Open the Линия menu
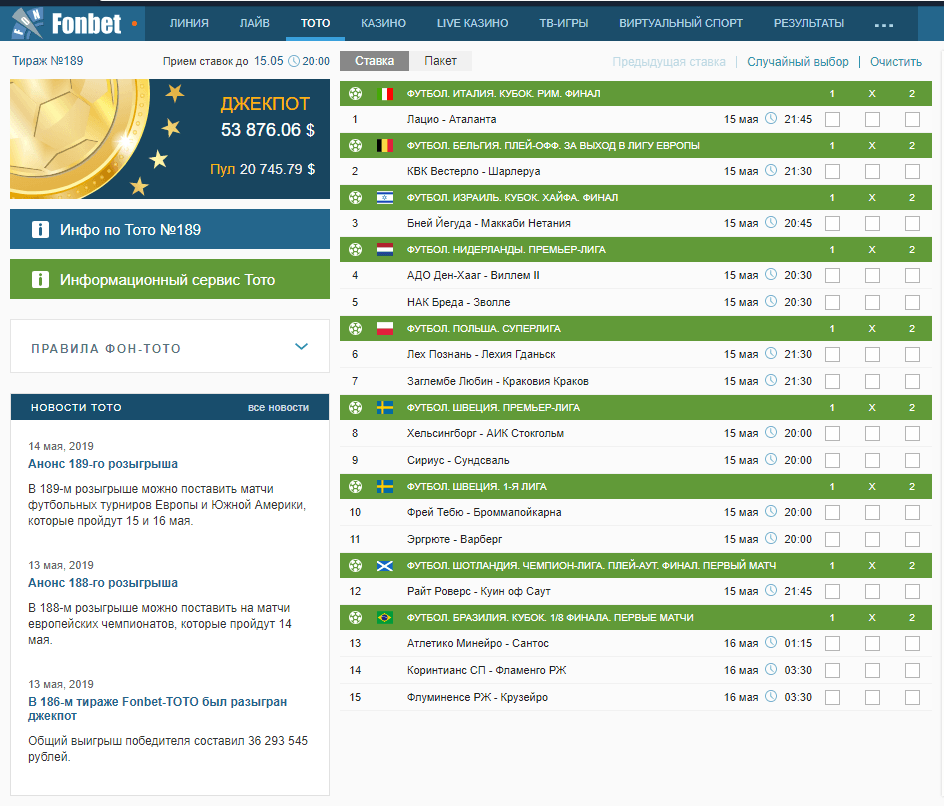 coord(189,23)
